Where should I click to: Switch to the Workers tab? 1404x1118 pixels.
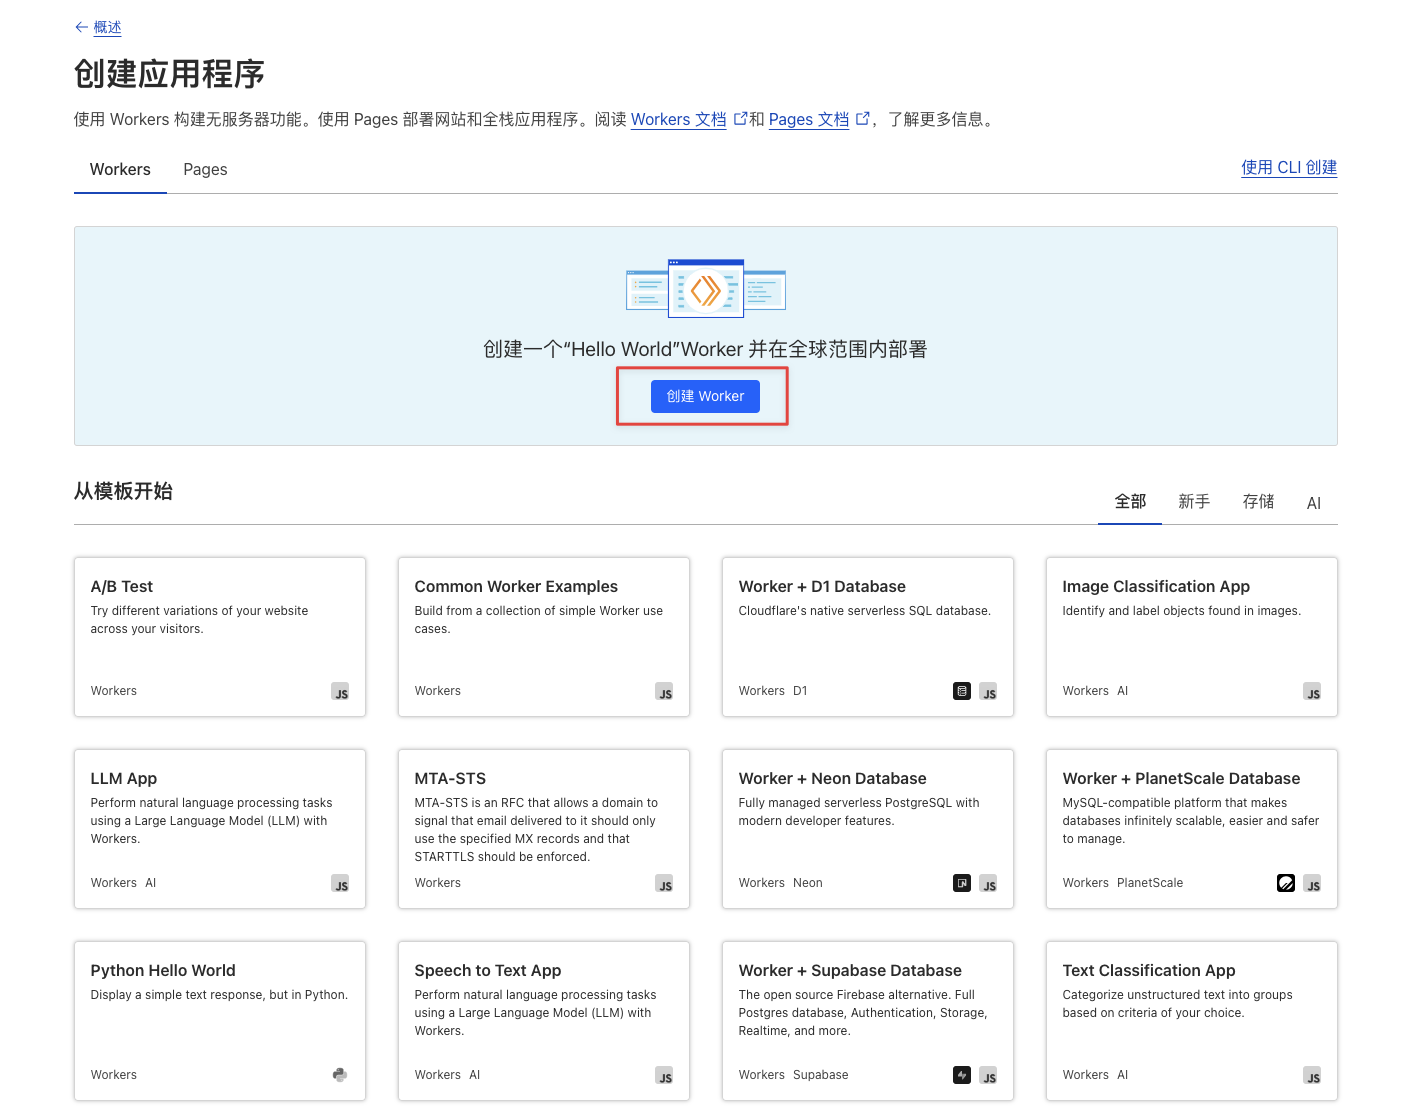pos(120,169)
